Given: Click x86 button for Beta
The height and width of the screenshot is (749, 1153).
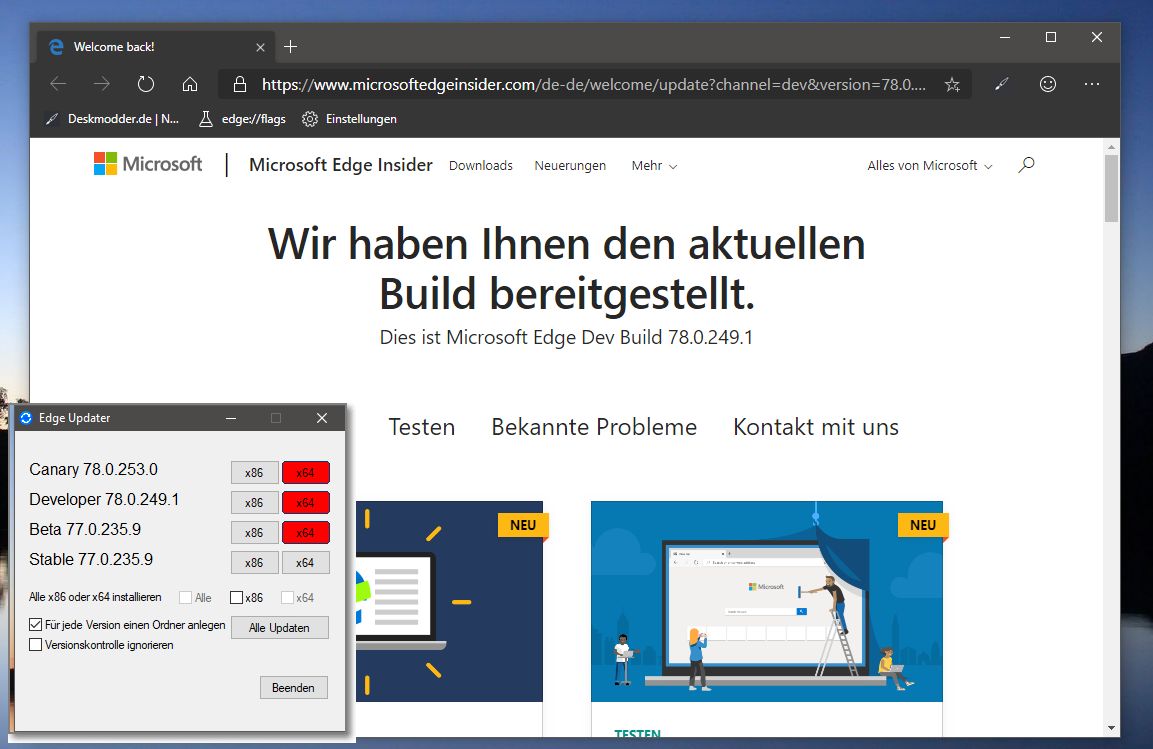Looking at the screenshot, I should pyautogui.click(x=254, y=533).
